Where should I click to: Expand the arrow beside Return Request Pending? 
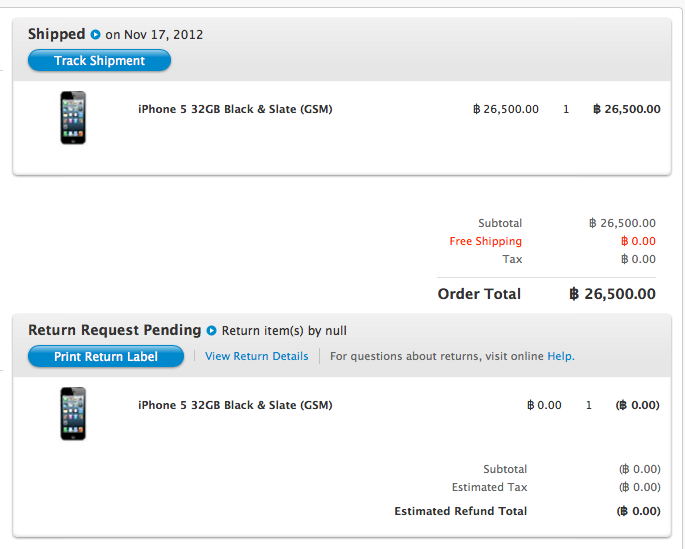tap(211, 331)
